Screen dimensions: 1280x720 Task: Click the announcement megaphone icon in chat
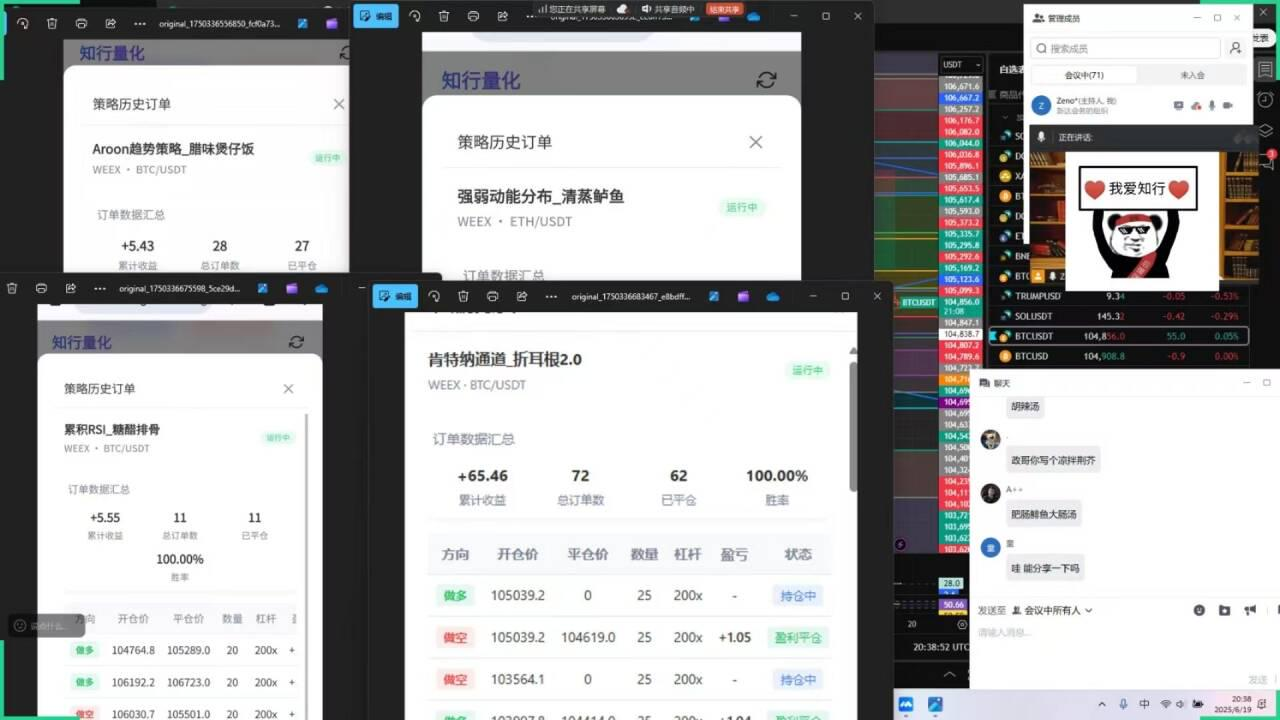click(1250, 610)
